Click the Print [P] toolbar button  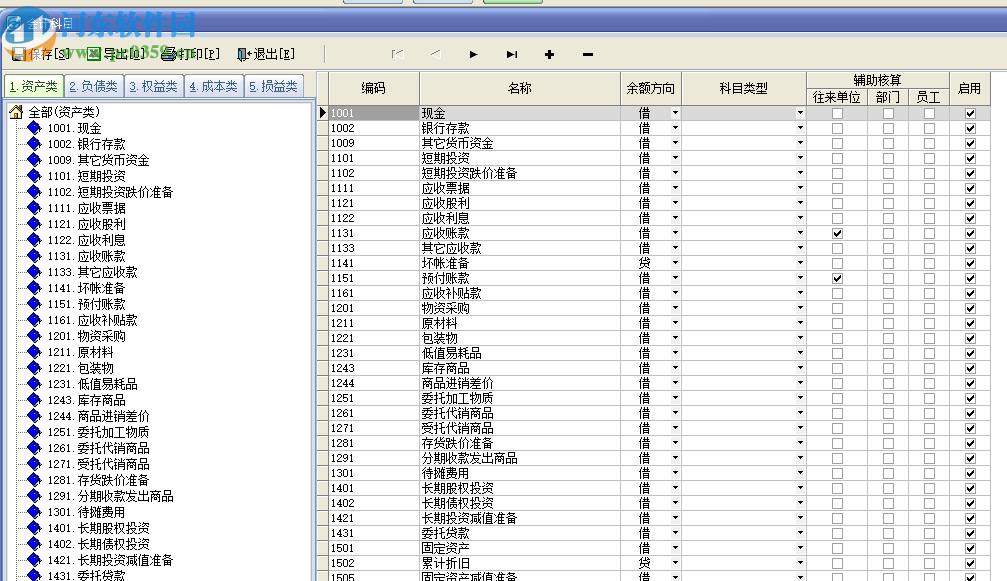click(190, 54)
